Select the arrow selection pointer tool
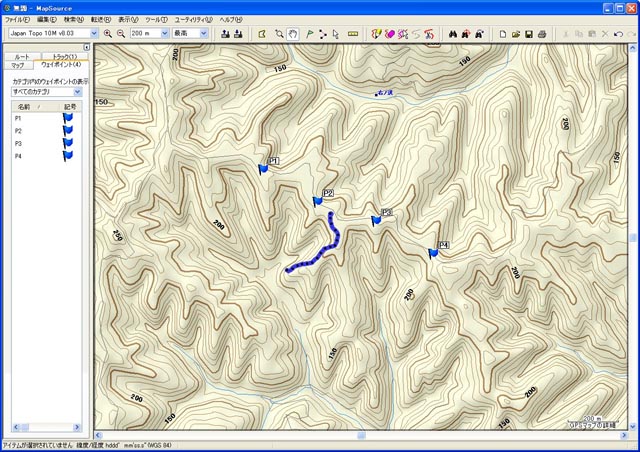Image resolution: width=640 pixels, height=452 pixels. [335, 33]
